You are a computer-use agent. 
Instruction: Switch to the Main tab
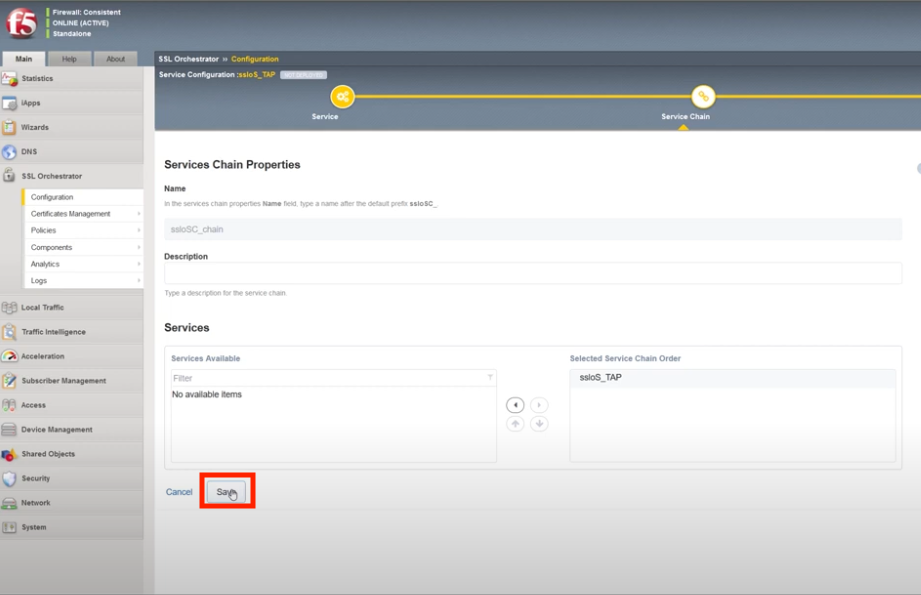coord(23,59)
